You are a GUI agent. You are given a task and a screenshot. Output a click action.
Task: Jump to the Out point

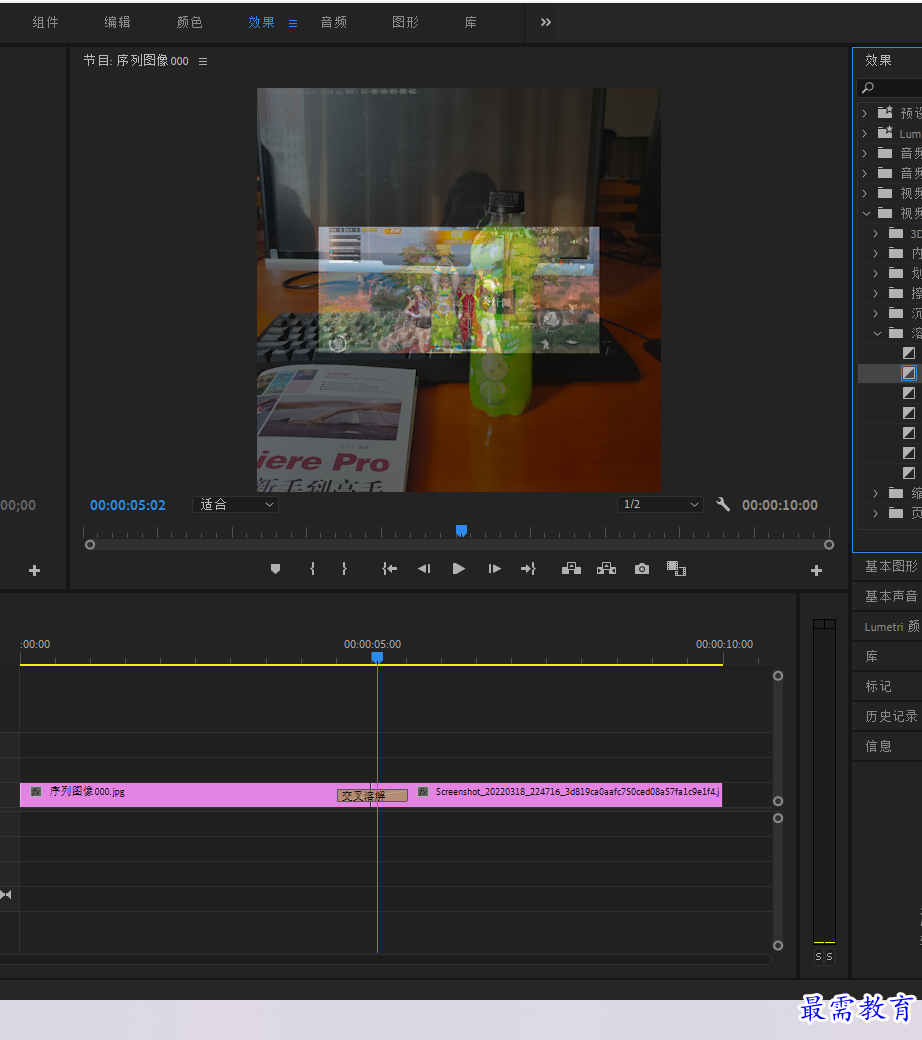click(x=529, y=568)
